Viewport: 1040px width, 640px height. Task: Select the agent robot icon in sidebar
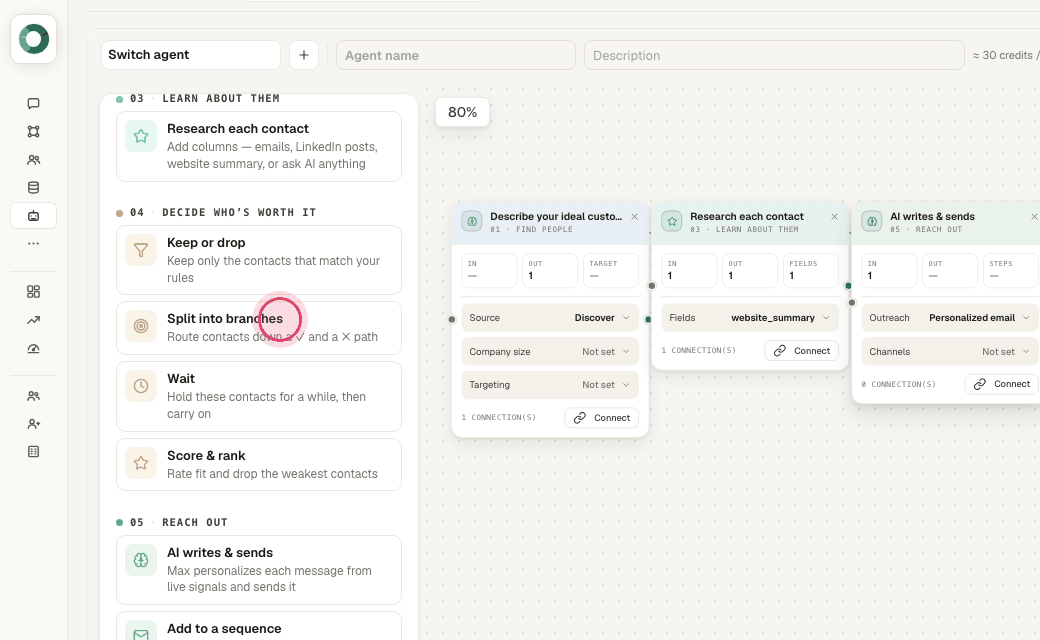click(x=33, y=216)
